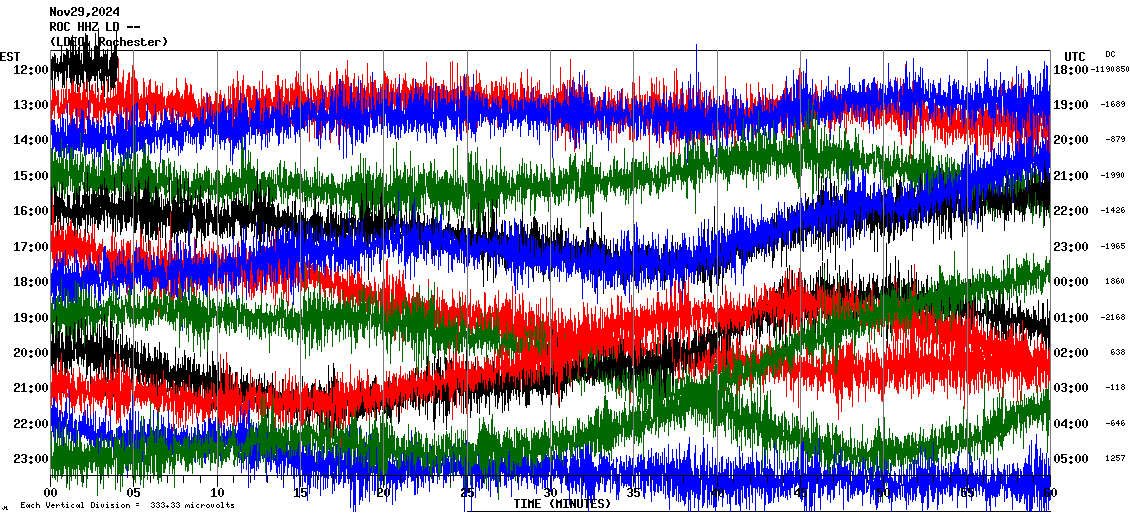
Task: Click the 18:00 UTC row label
Action: tap(1071, 69)
